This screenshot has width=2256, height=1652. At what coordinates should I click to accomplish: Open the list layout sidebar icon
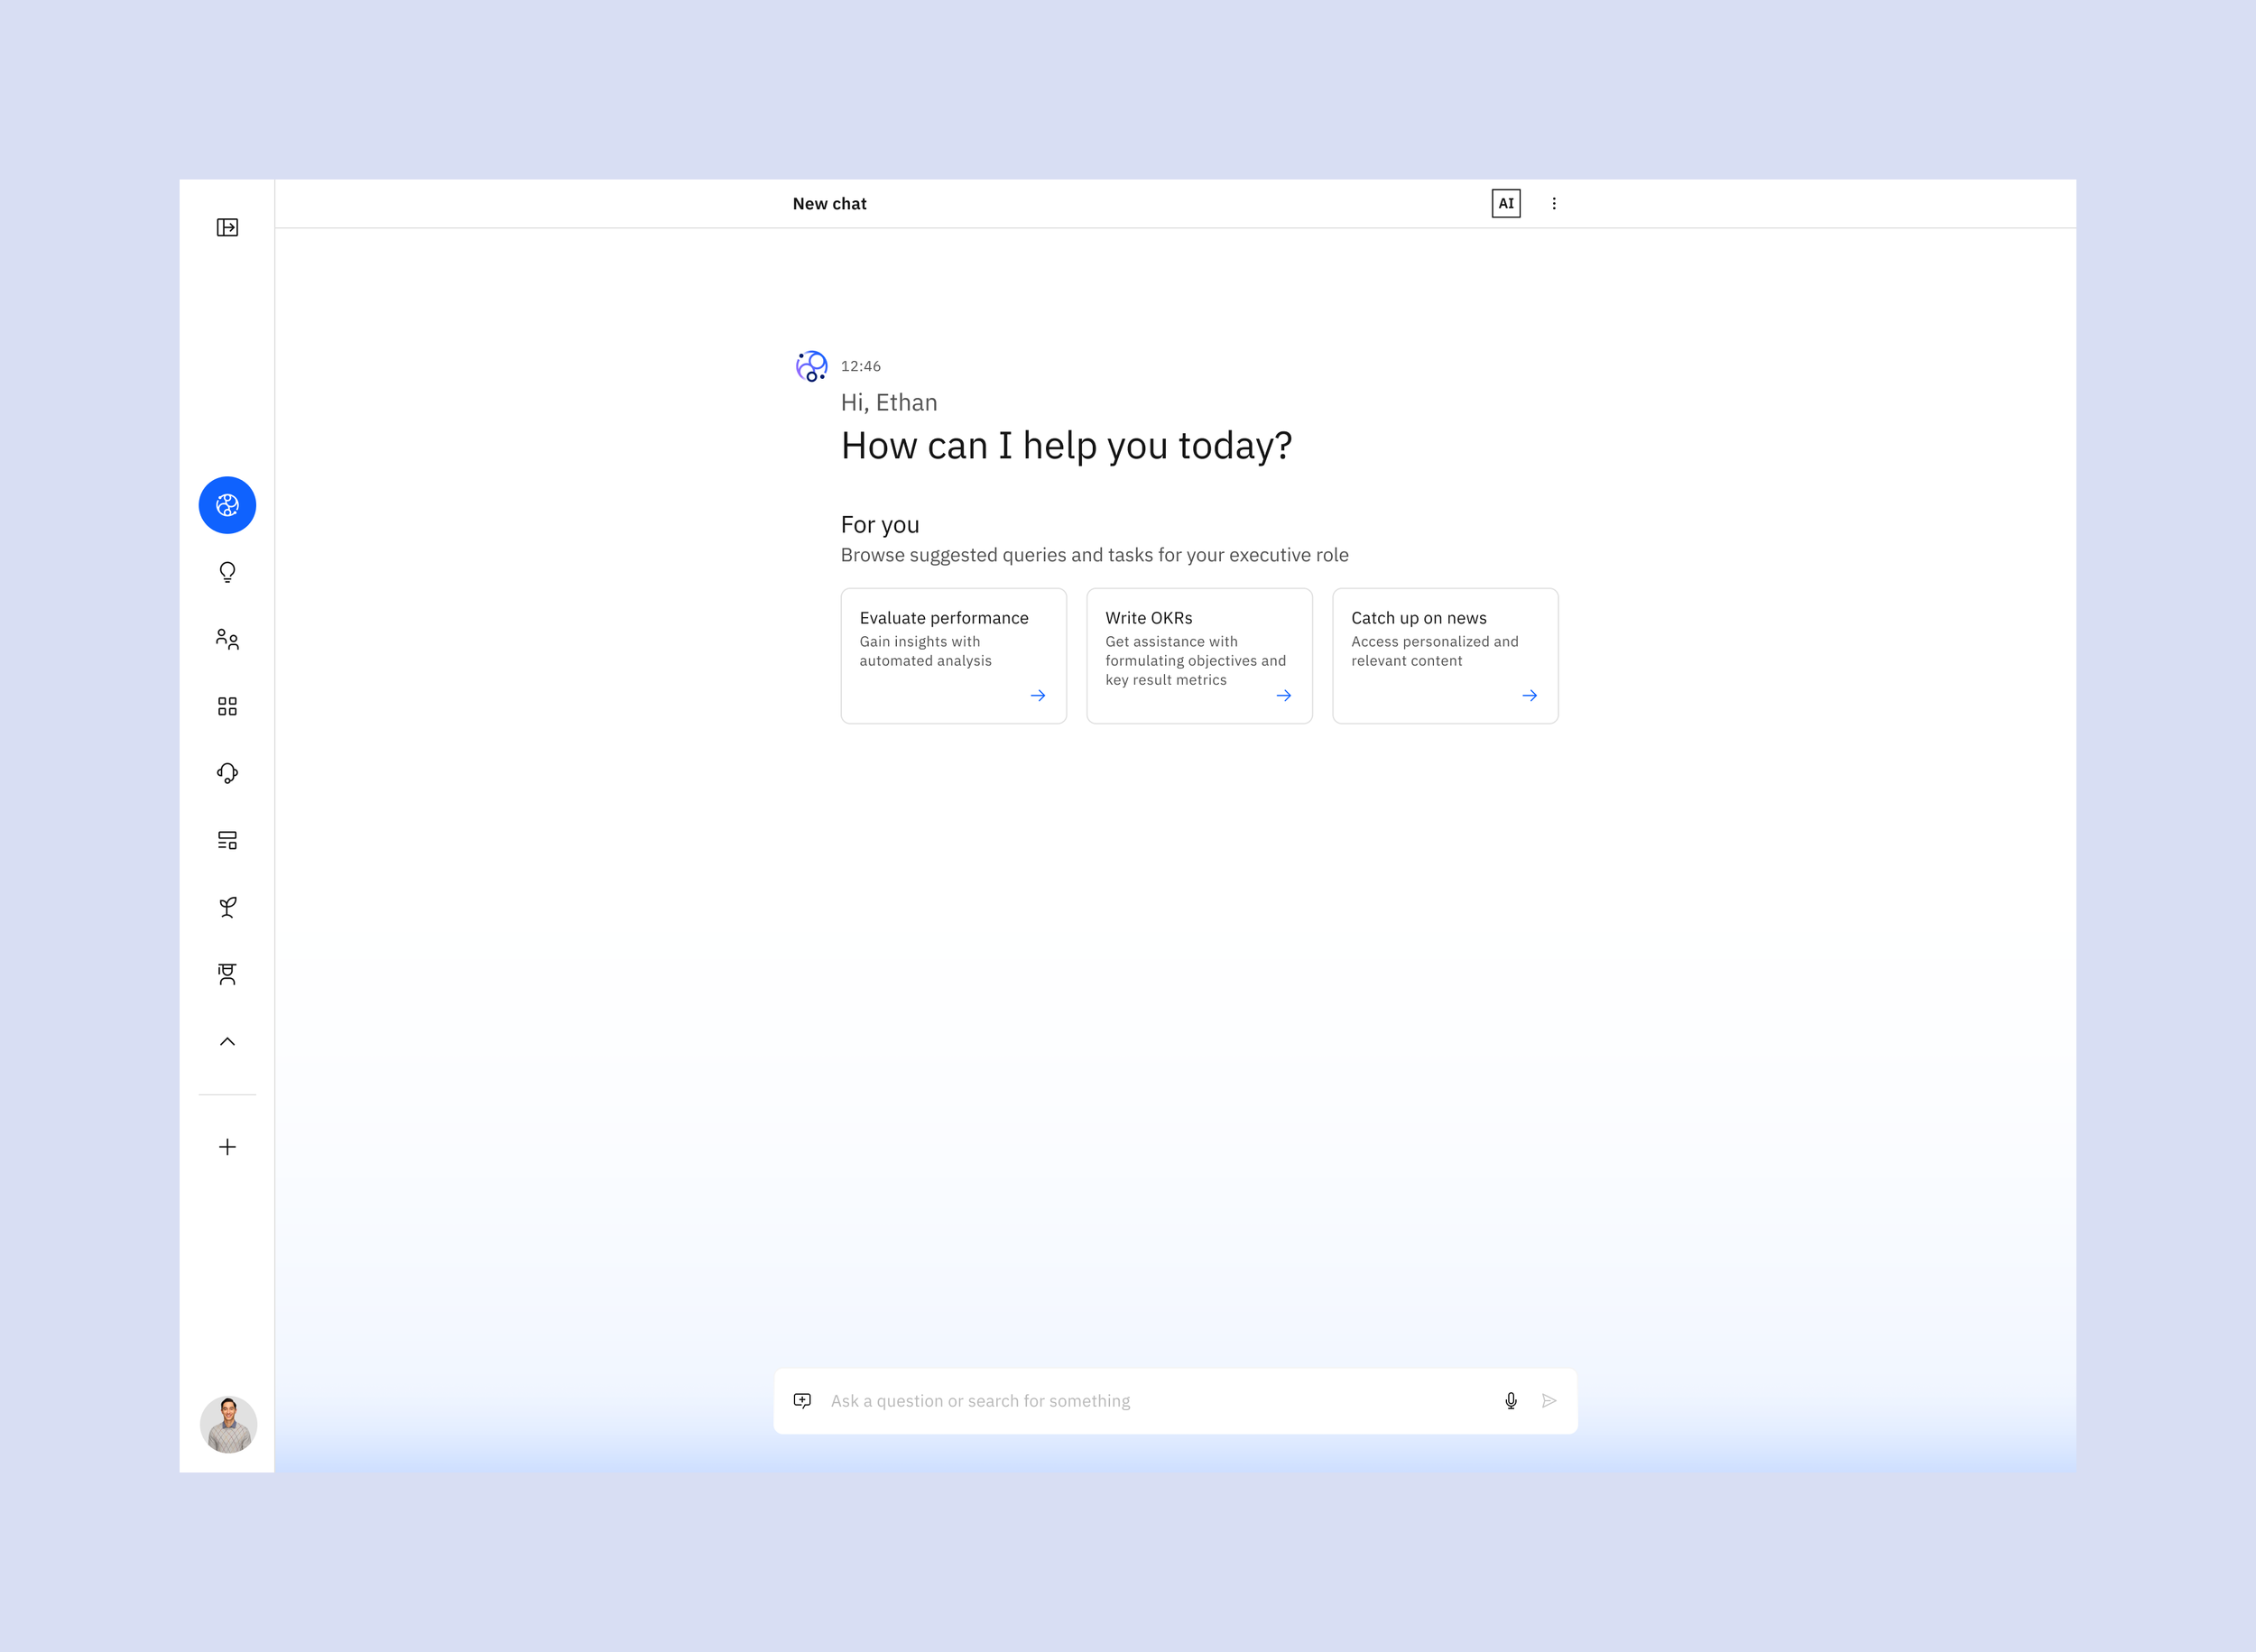pos(227,840)
